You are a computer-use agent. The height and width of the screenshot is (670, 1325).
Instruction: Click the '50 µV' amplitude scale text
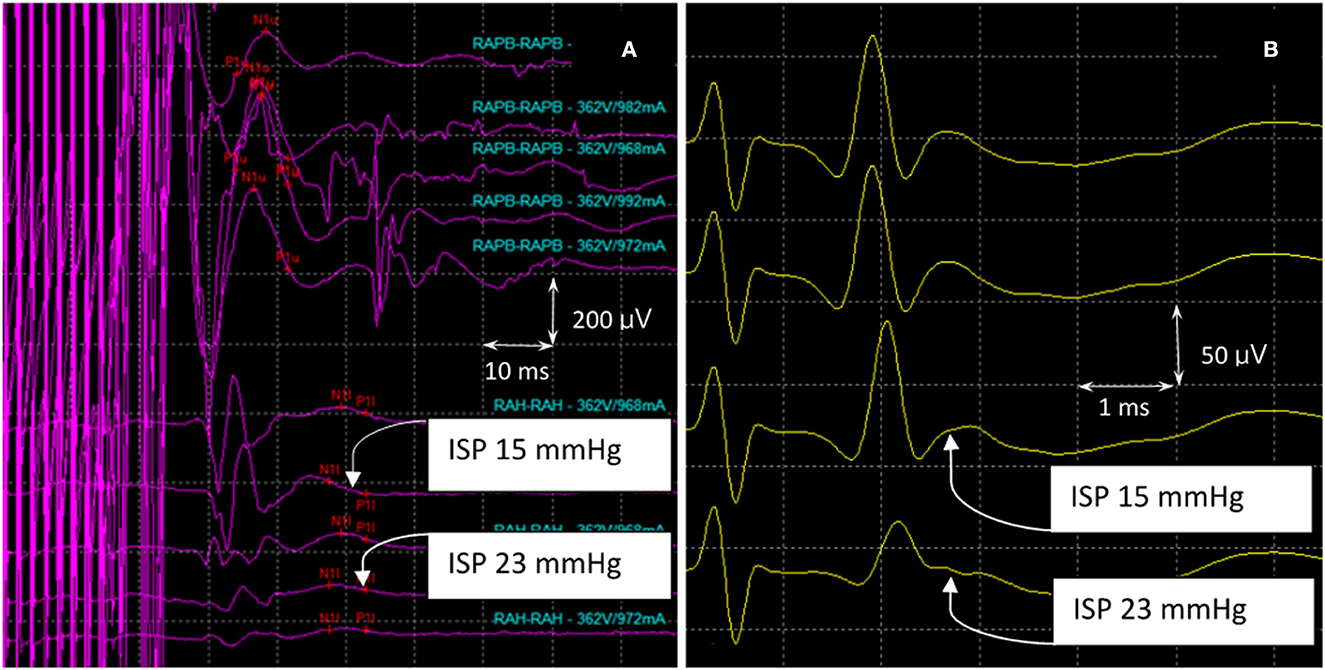(x=1234, y=354)
